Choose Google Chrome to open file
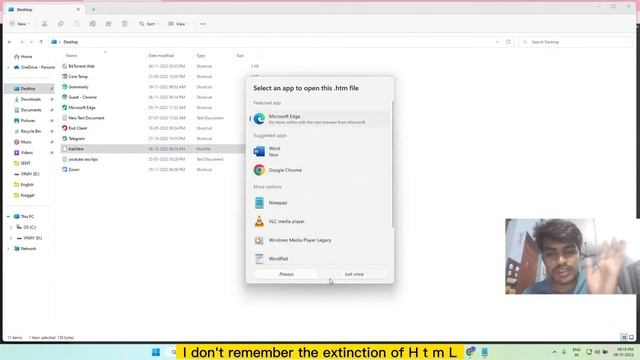Screen dimensions: 640x360 coord(319,170)
